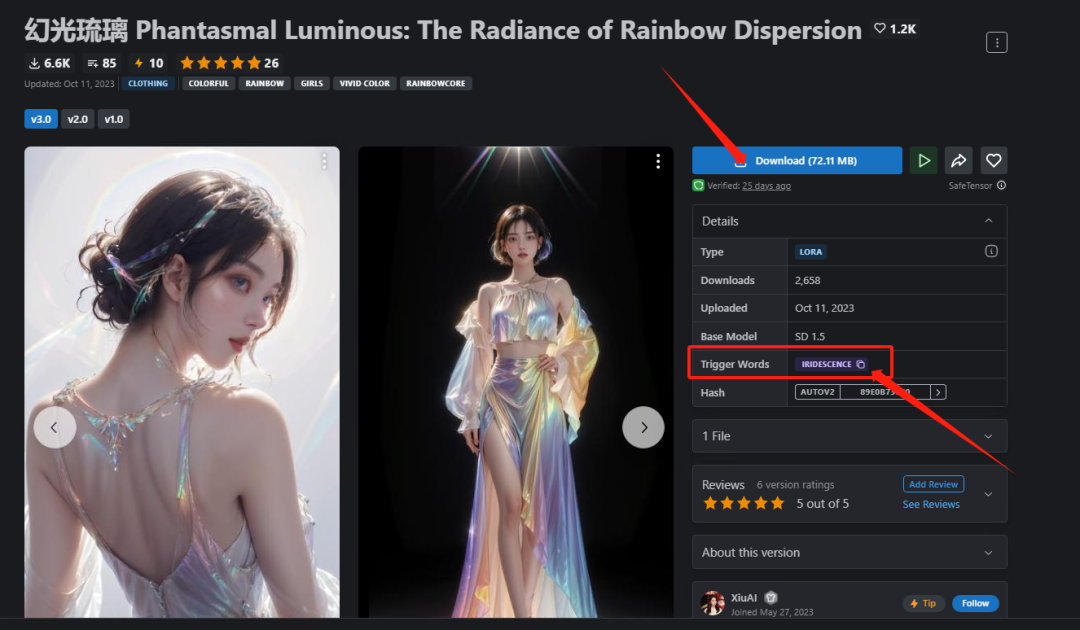This screenshot has height=630, width=1080.
Task: Click the VIVID COLOR tag
Action: (364, 83)
